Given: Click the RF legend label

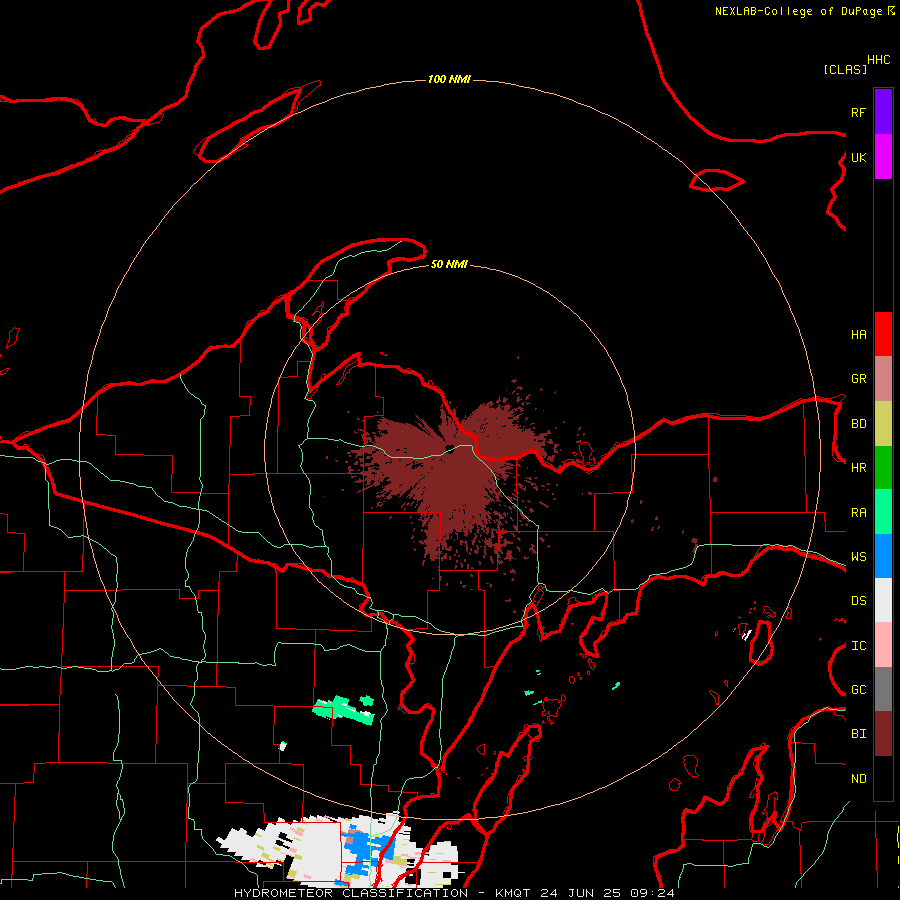Looking at the screenshot, I should tap(858, 112).
